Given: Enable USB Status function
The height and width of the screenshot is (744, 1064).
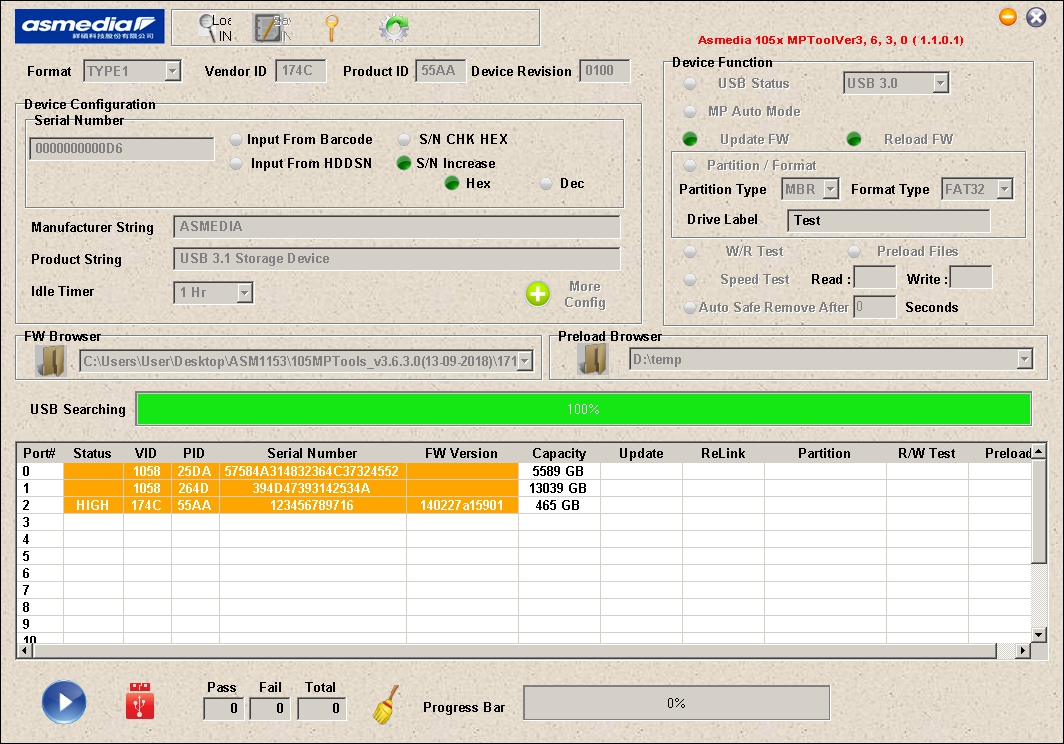Looking at the screenshot, I should (x=689, y=83).
